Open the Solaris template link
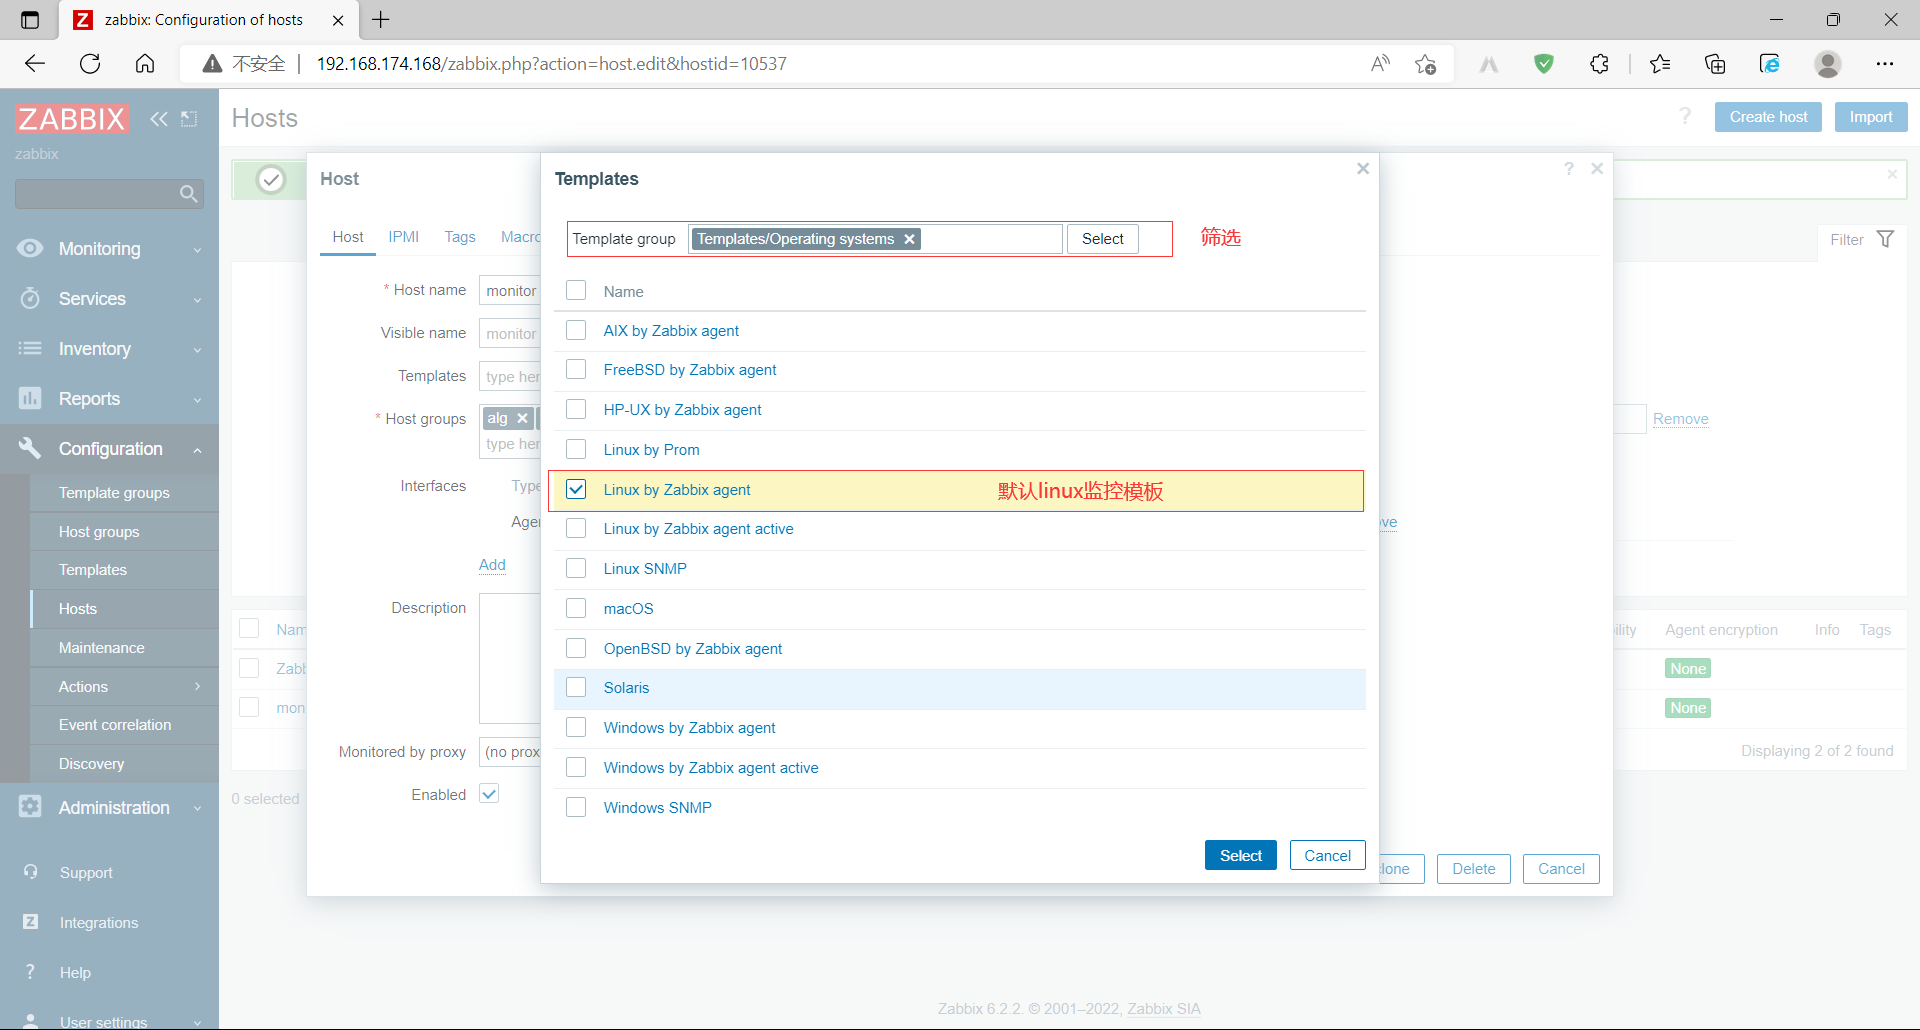This screenshot has width=1920, height=1030. point(626,688)
